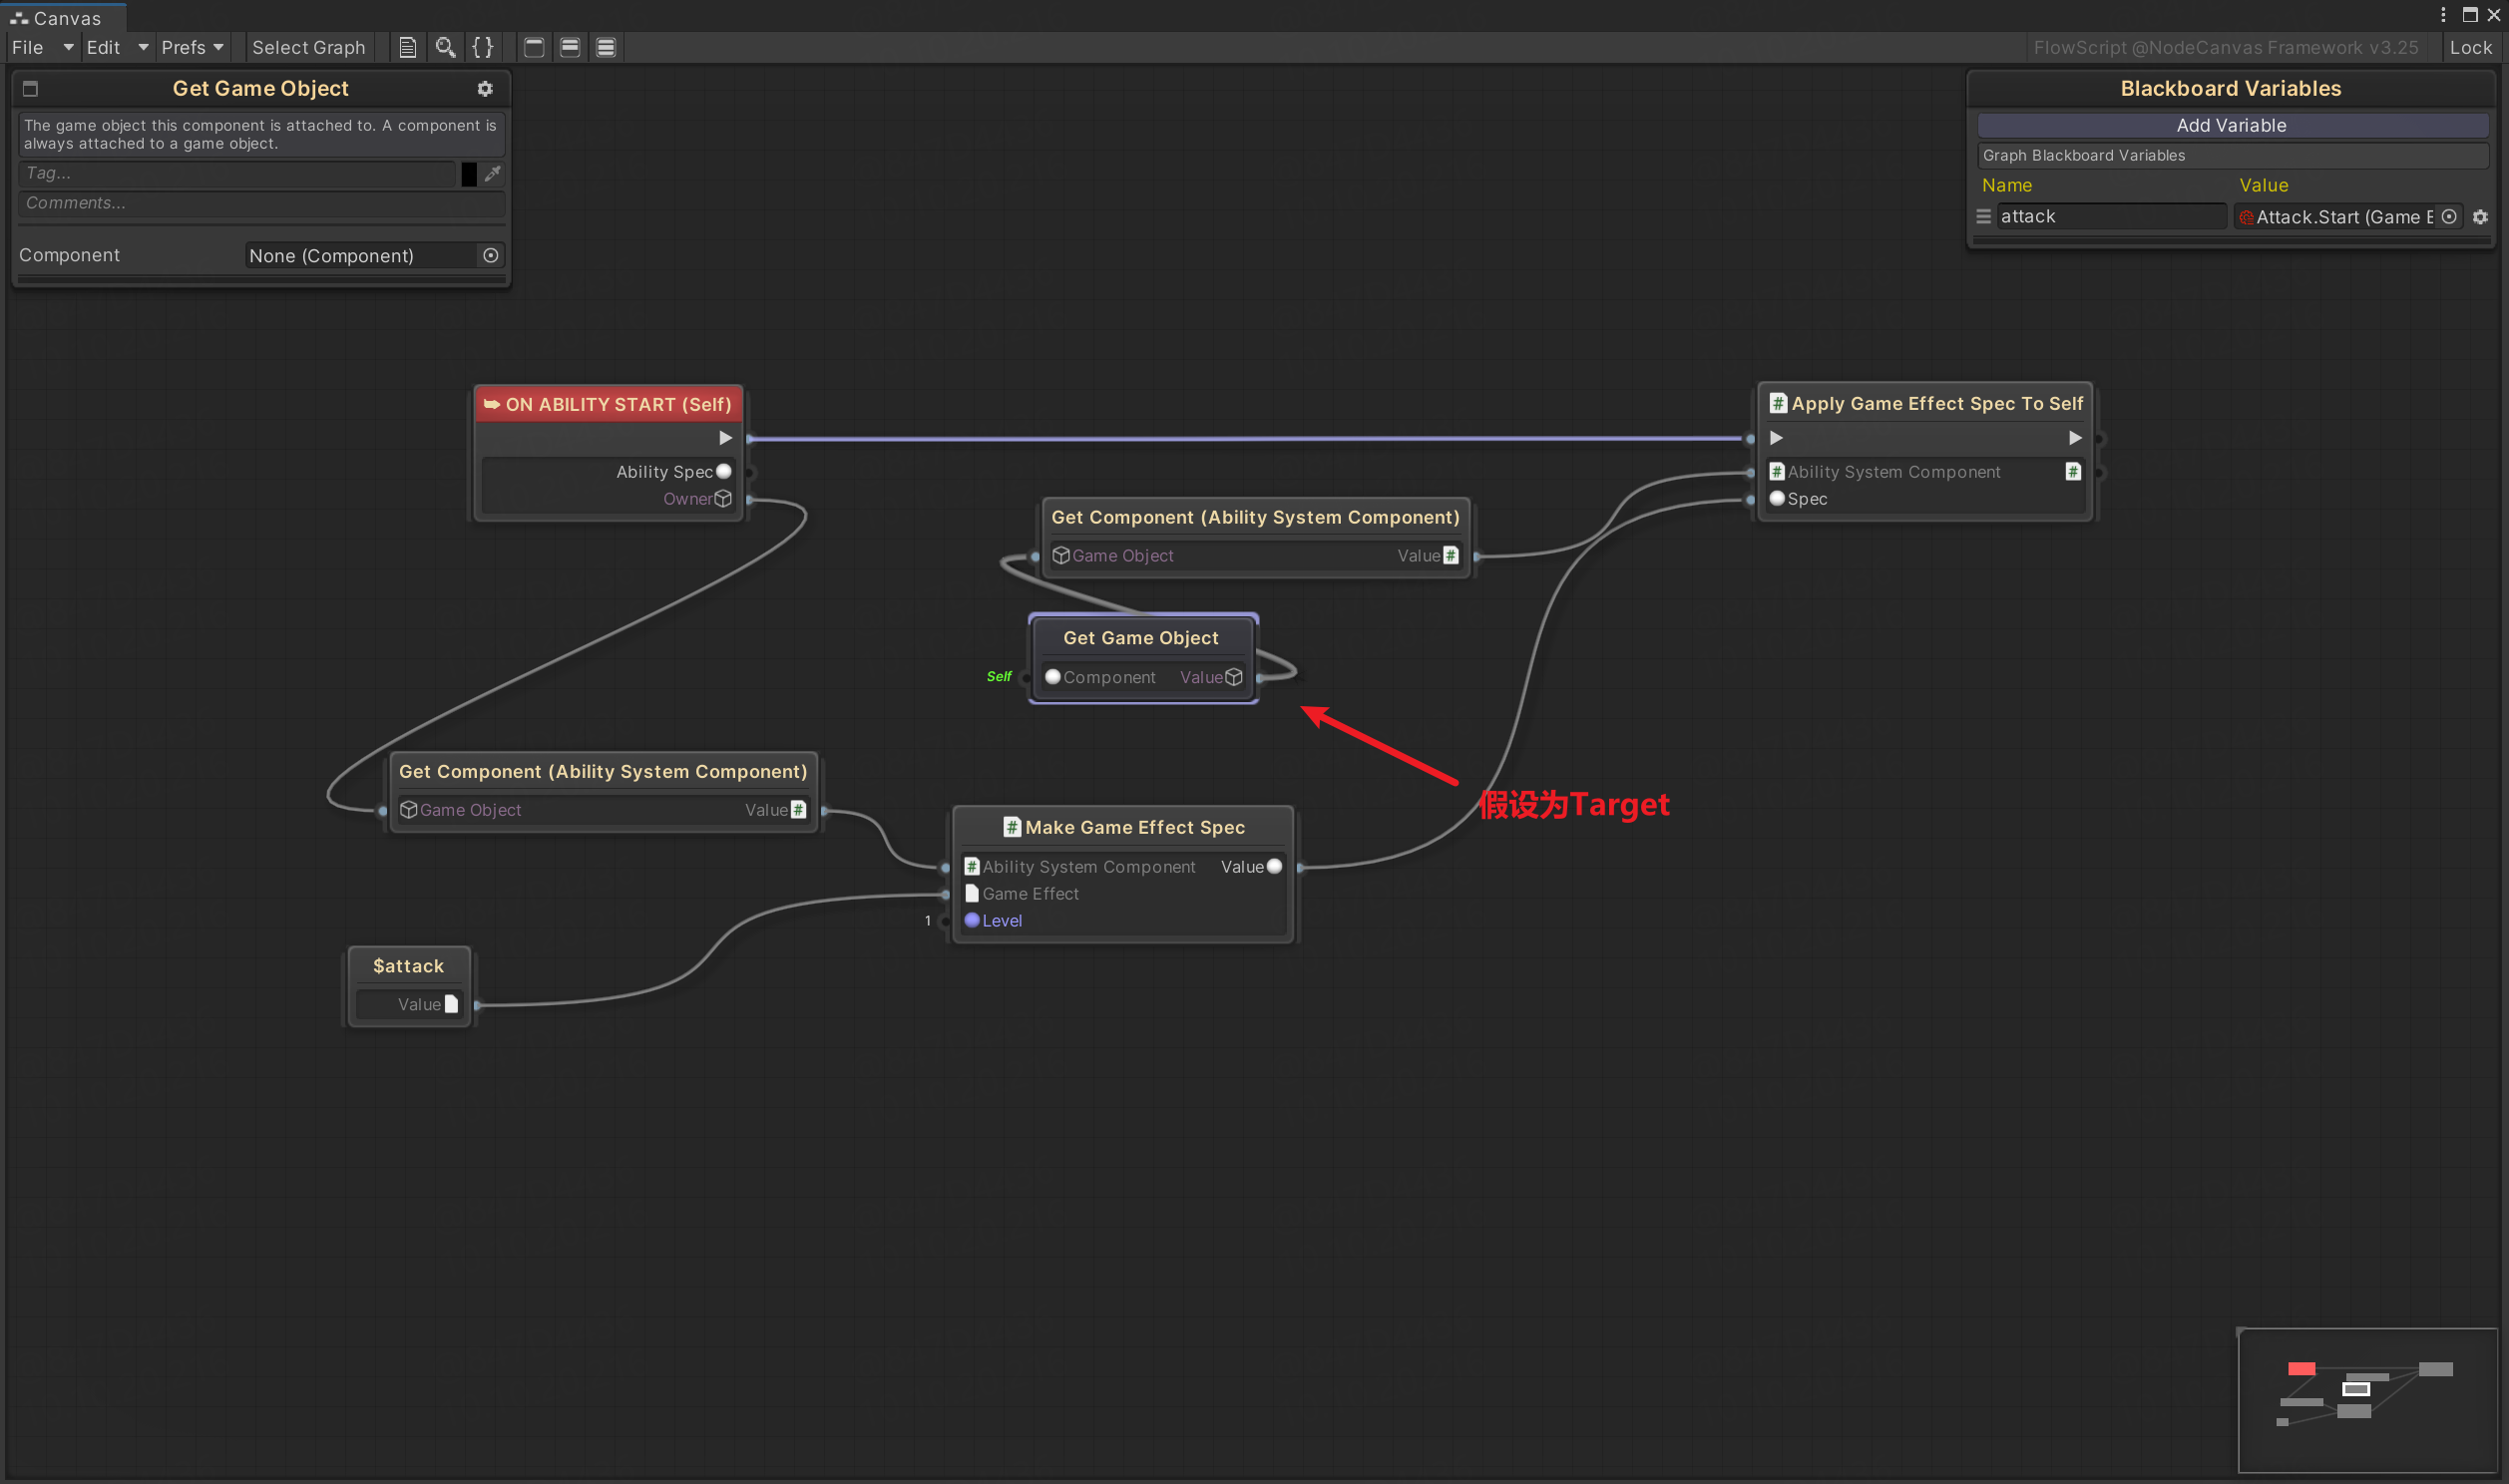Click the curly braces icon in toolbar
The width and height of the screenshot is (2509, 1484).
pos(483,47)
